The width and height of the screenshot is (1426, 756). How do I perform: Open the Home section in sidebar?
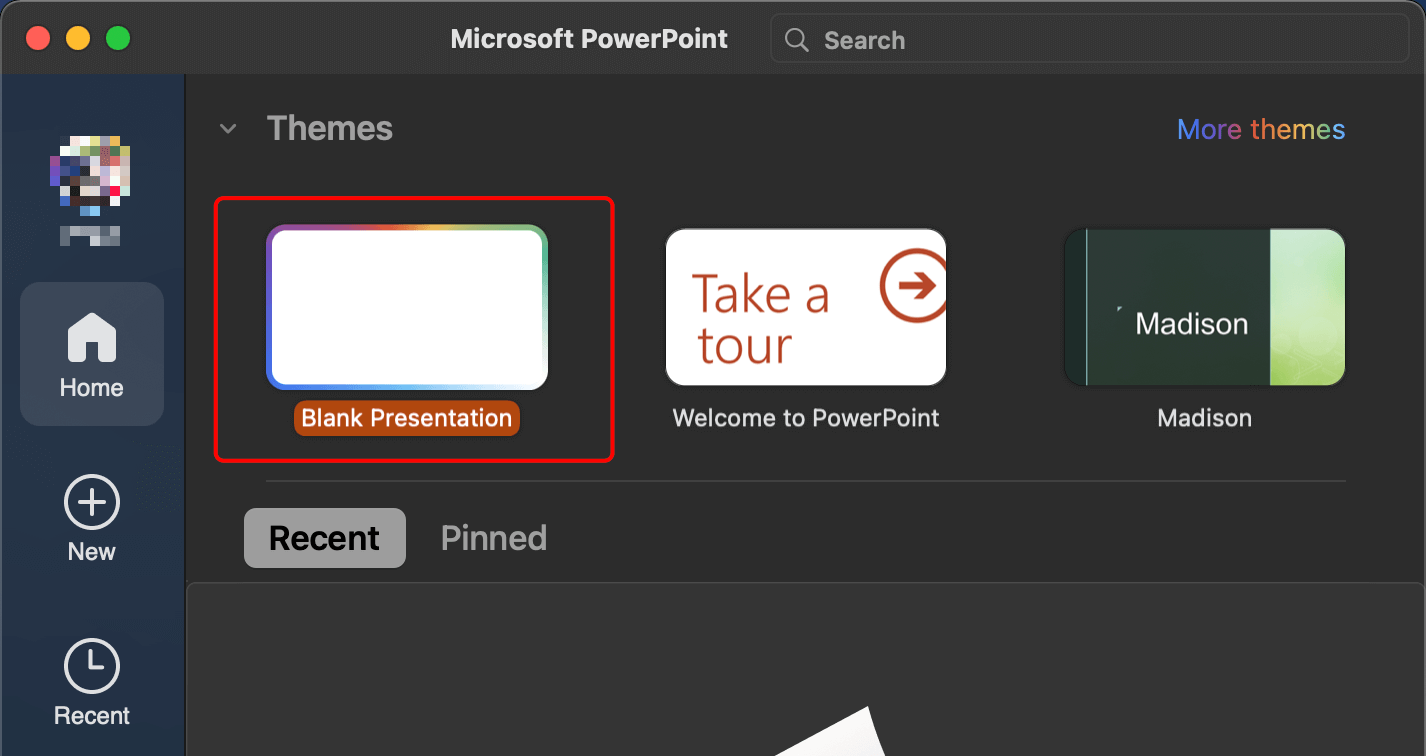tap(92, 355)
